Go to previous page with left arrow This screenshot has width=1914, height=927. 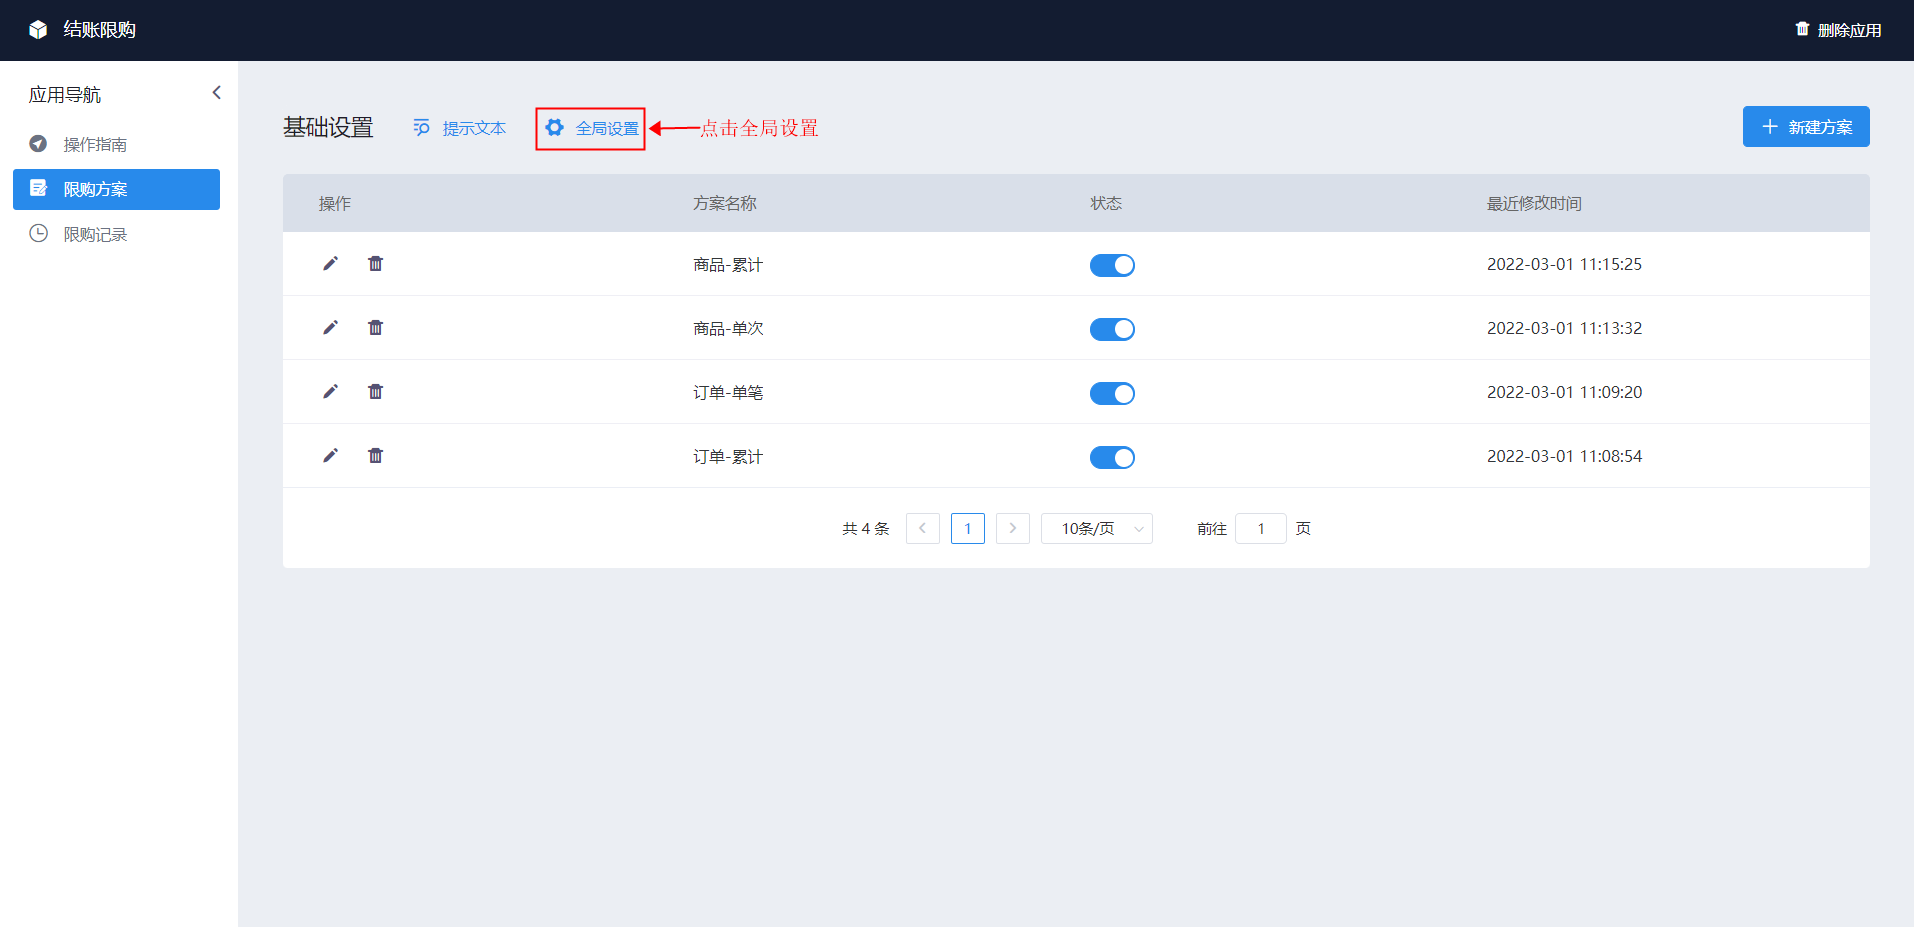coord(922,528)
